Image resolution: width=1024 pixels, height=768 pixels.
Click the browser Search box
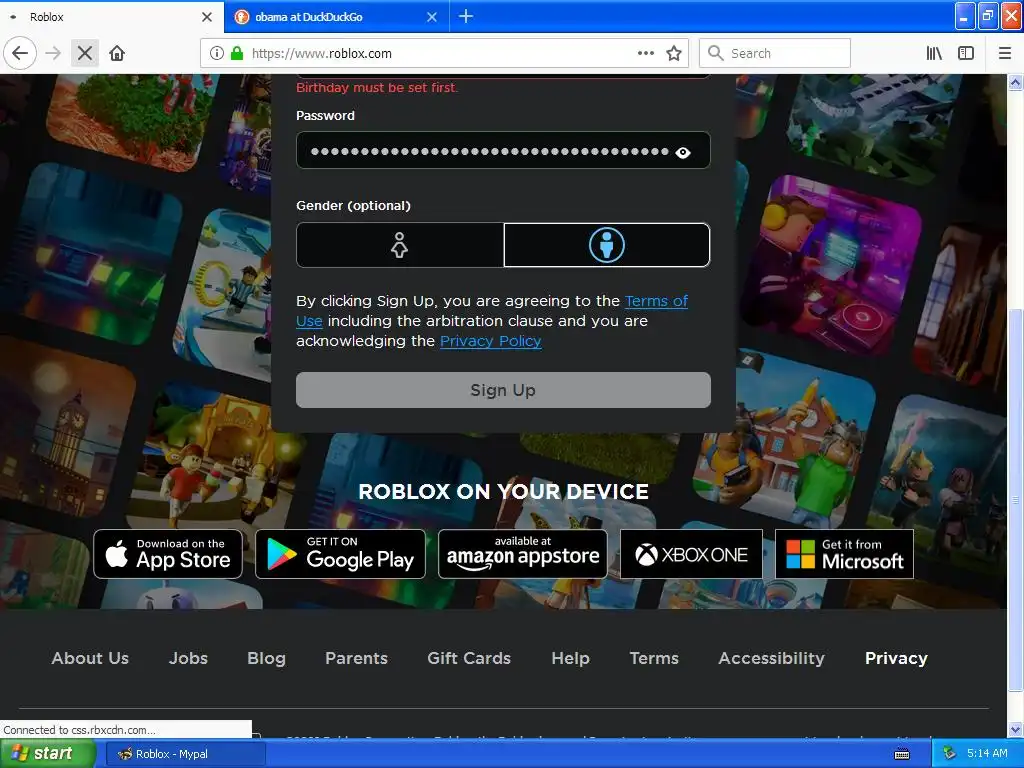(x=775, y=53)
